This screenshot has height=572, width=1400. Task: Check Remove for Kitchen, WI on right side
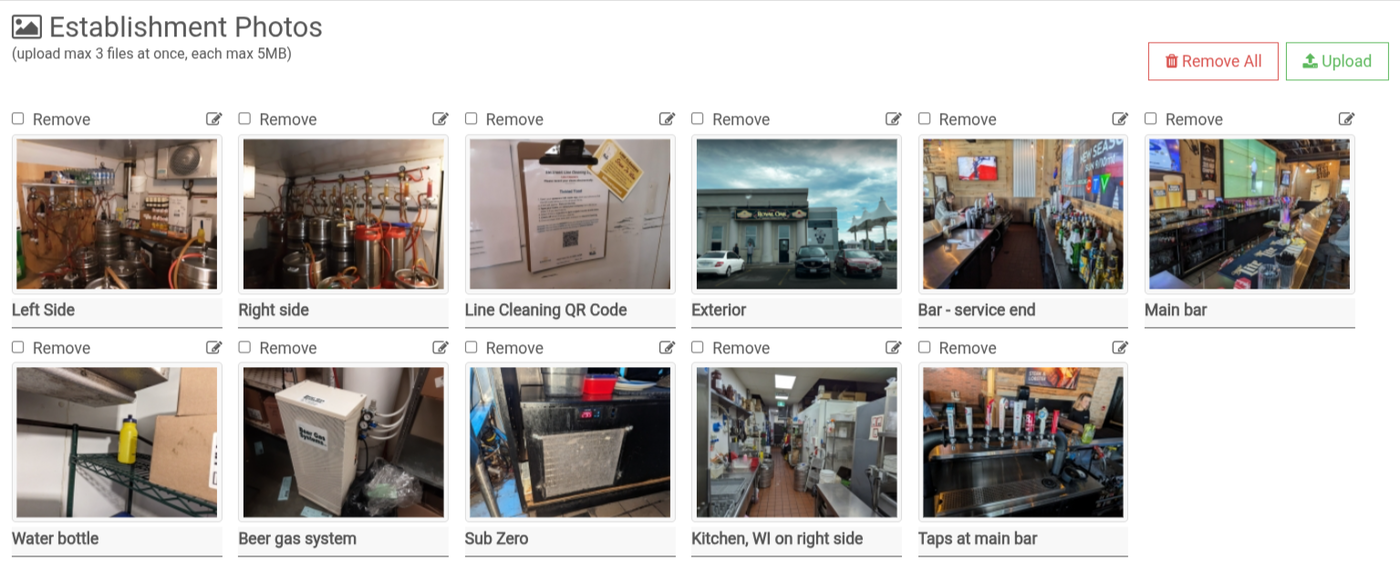pyautogui.click(x=698, y=348)
